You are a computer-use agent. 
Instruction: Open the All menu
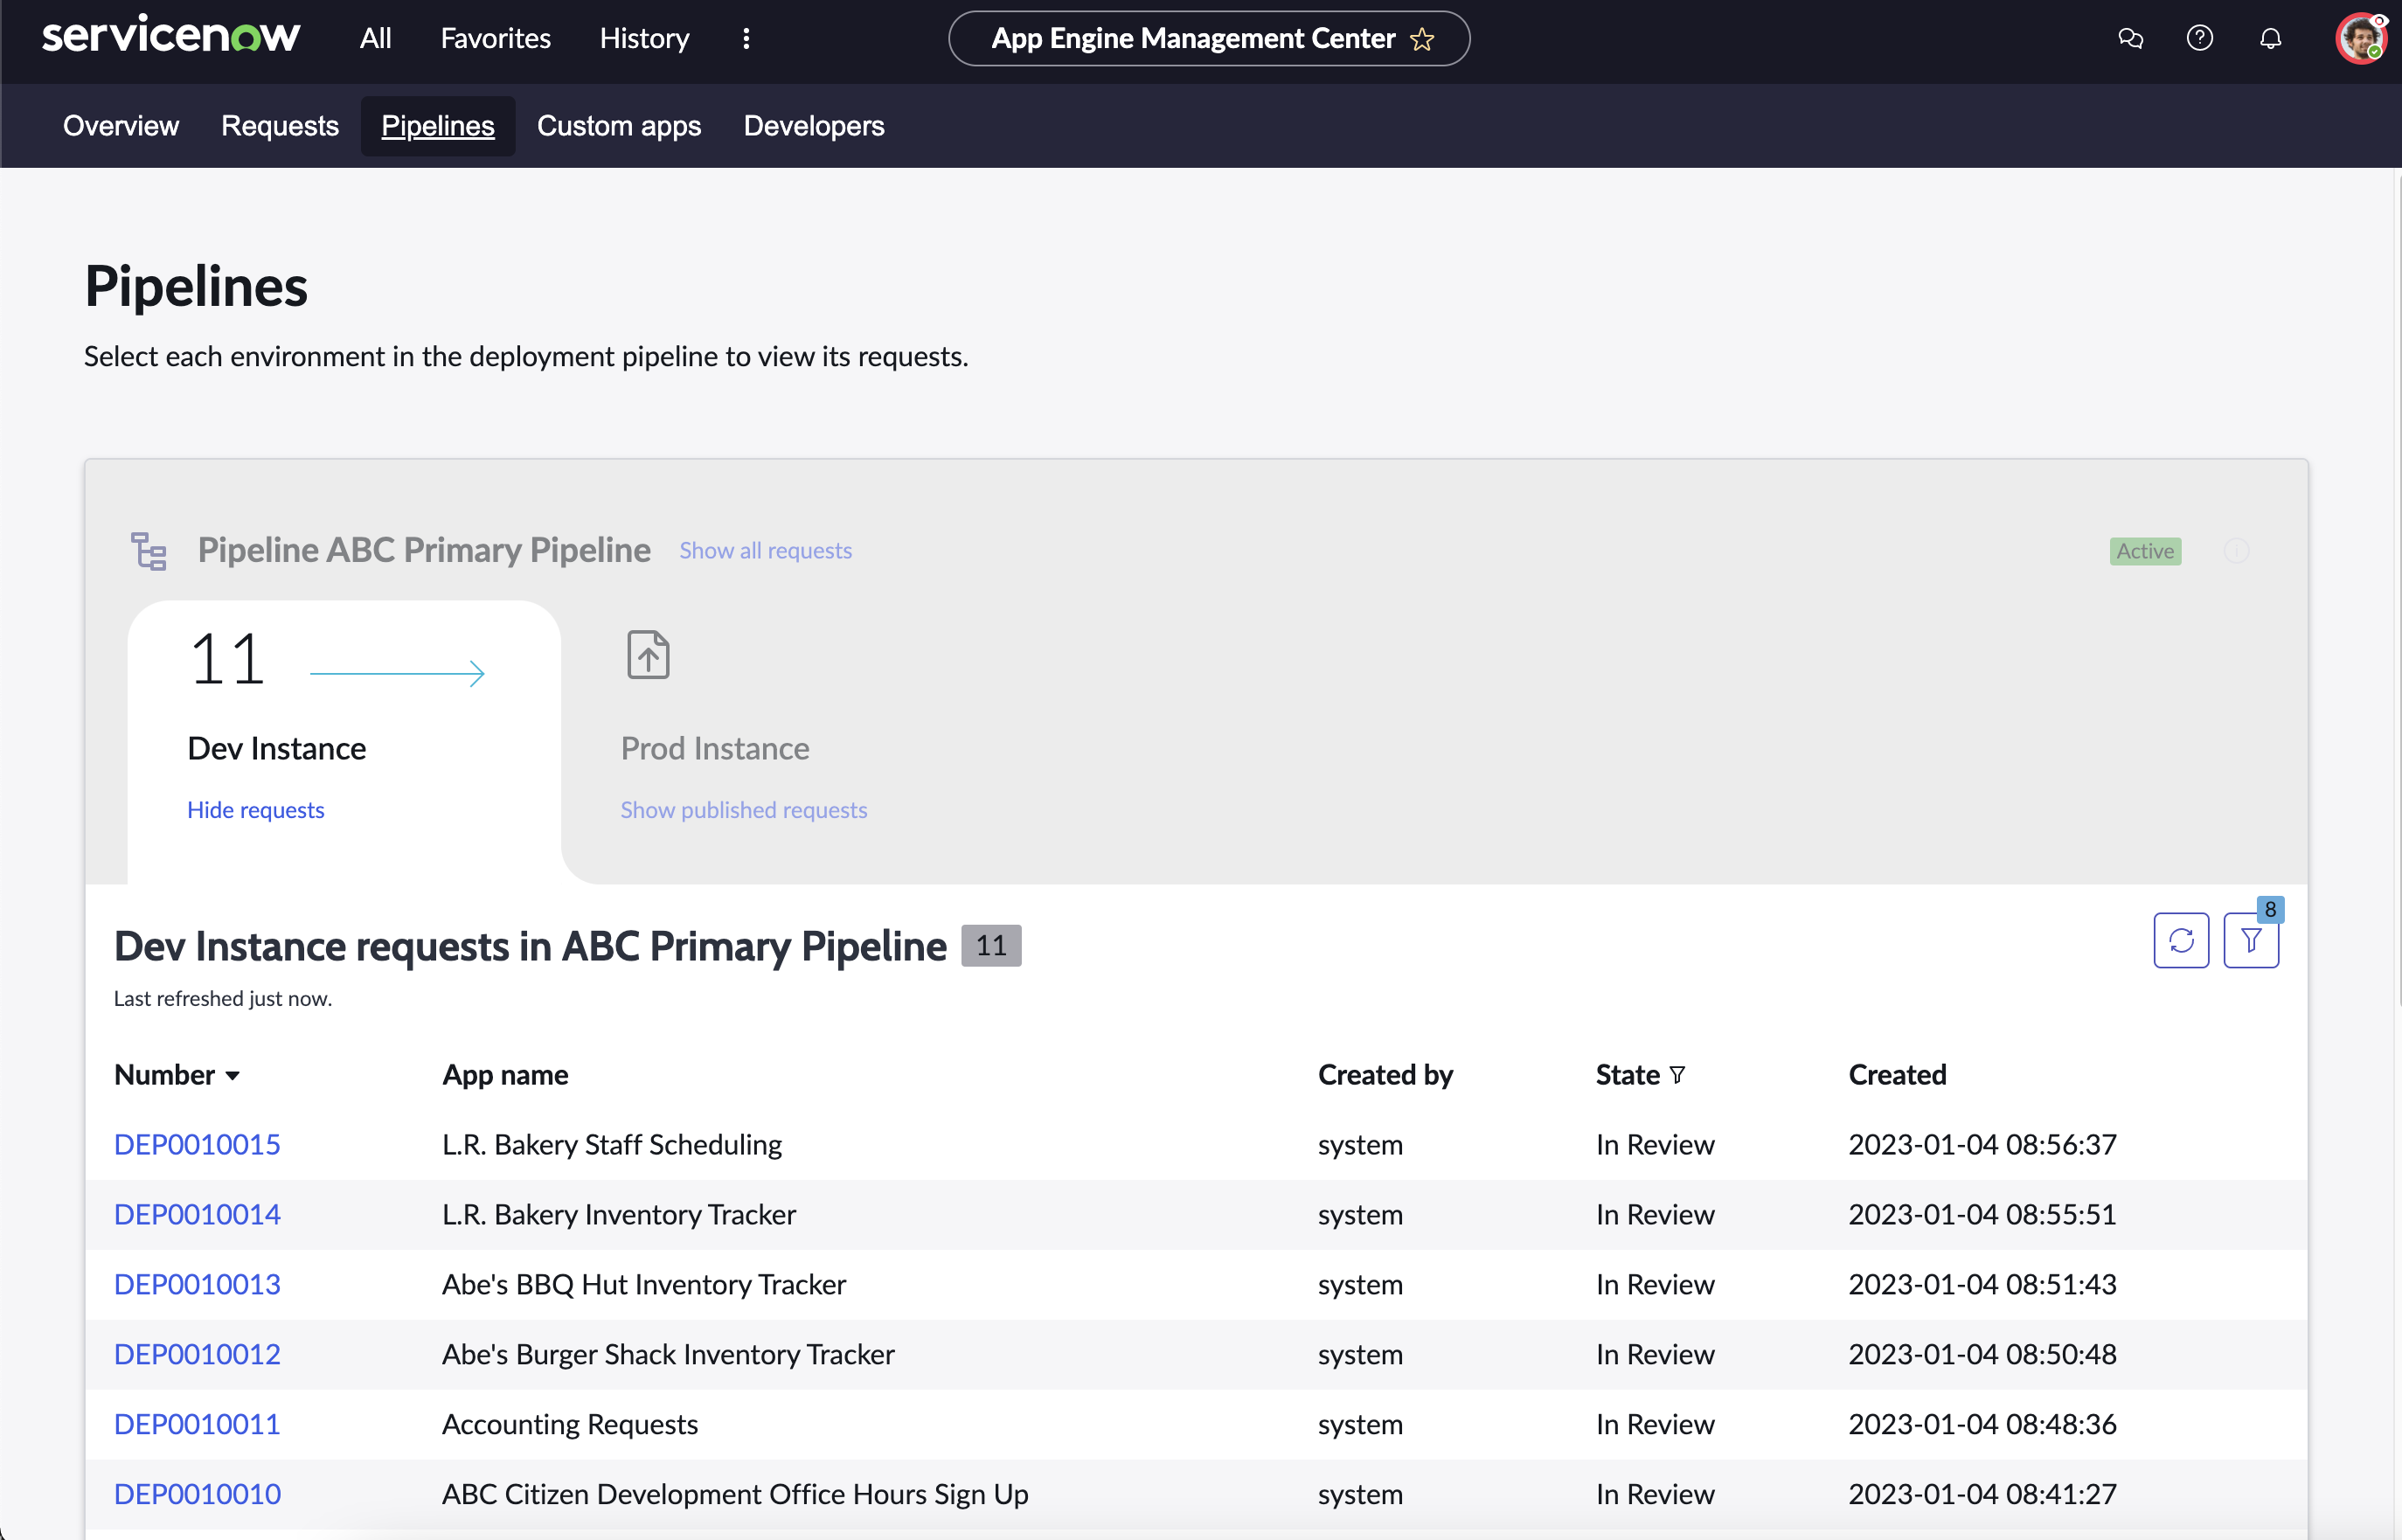375,38
